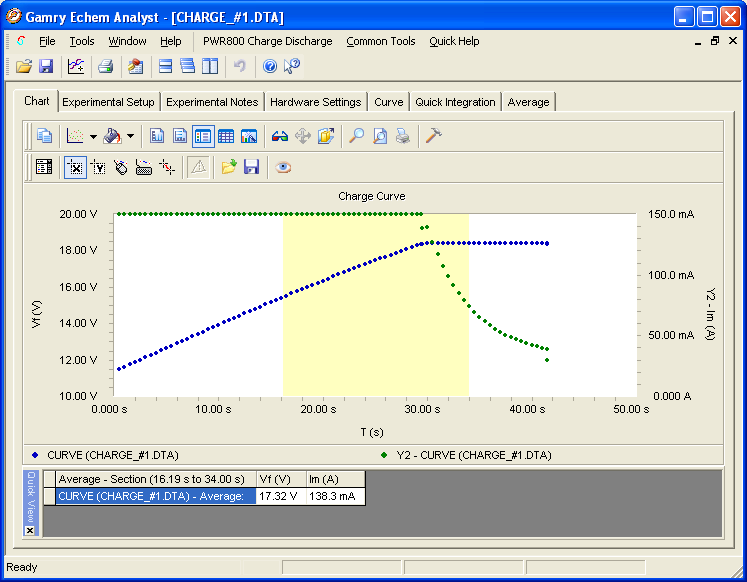Select the Chart tab
This screenshot has height=582, width=747.
[37, 101]
